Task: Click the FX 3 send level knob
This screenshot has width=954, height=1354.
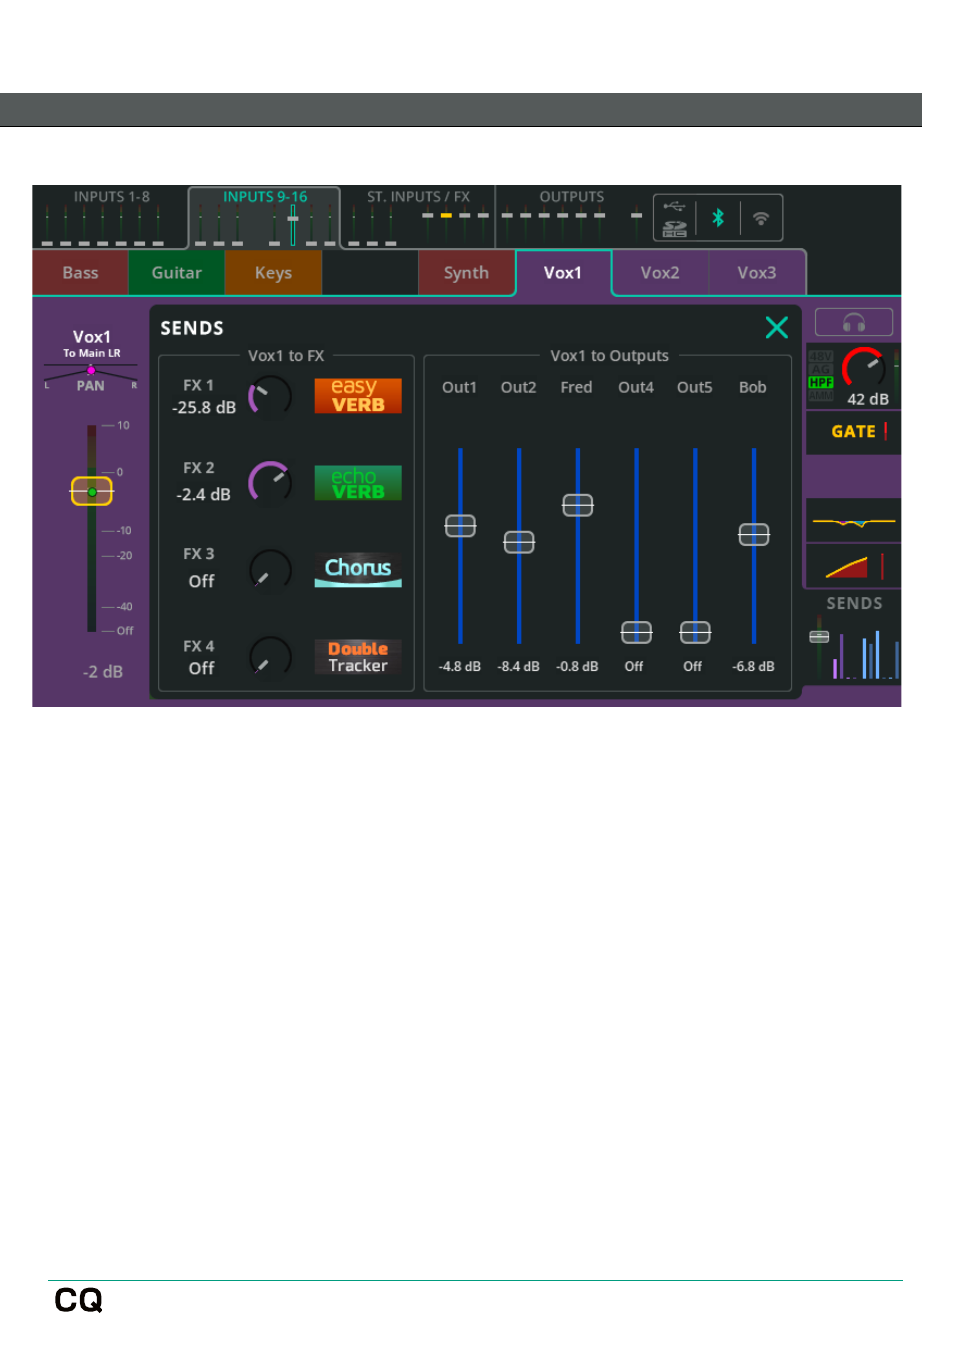Action: 269,570
